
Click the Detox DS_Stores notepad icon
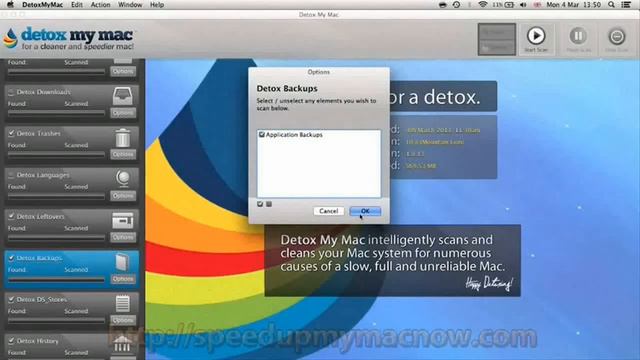tap(122, 304)
